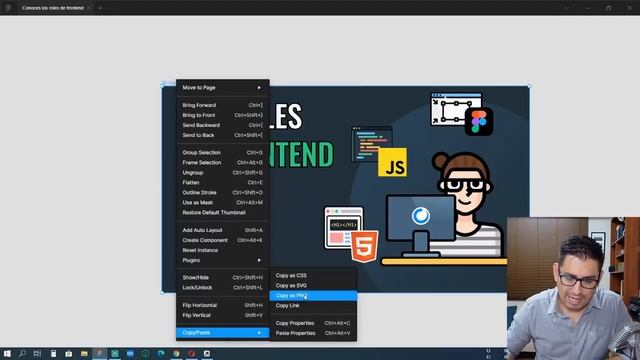Viewport: 640px width, 360px height.
Task: Open the Microsoft Store taskbar icon
Action: pos(69,353)
